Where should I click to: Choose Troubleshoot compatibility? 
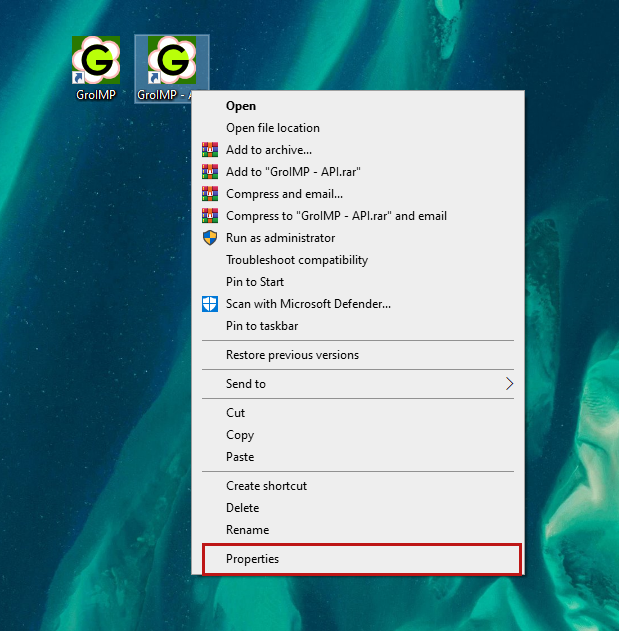click(296, 260)
